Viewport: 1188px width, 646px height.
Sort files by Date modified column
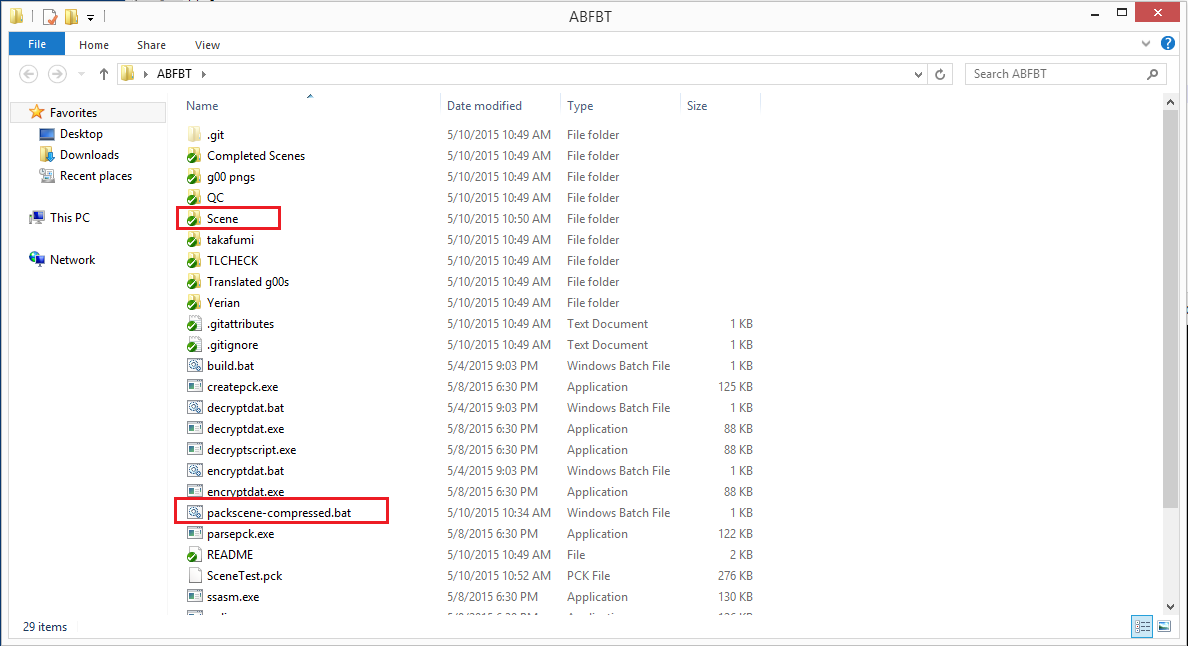[x=484, y=106]
